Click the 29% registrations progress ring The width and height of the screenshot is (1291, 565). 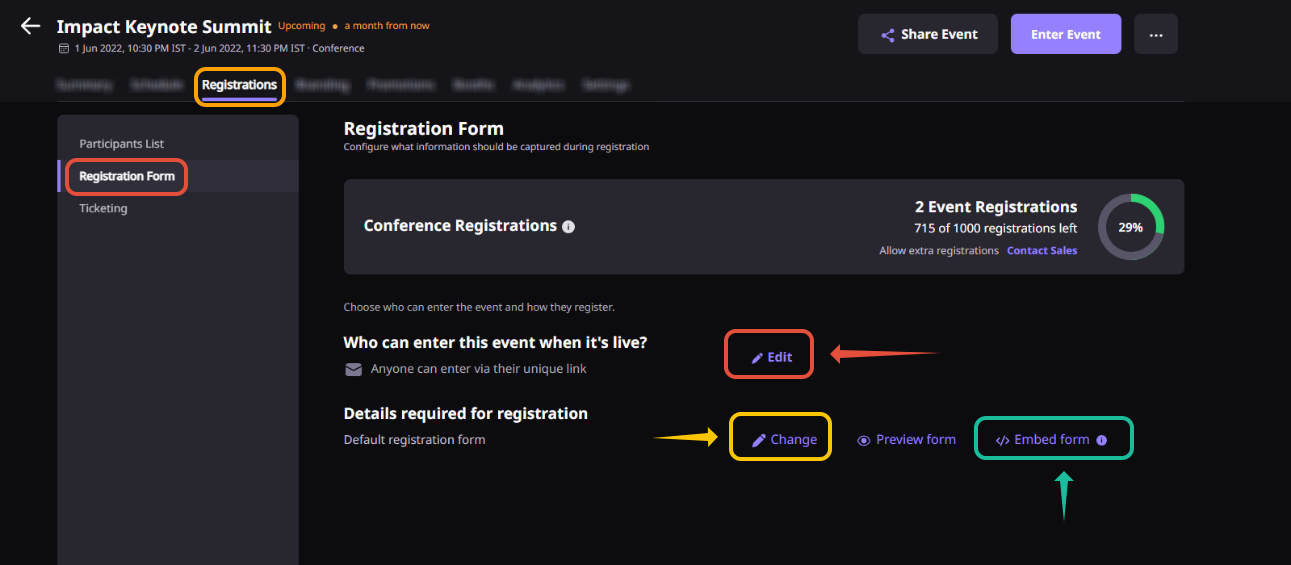pos(1131,227)
